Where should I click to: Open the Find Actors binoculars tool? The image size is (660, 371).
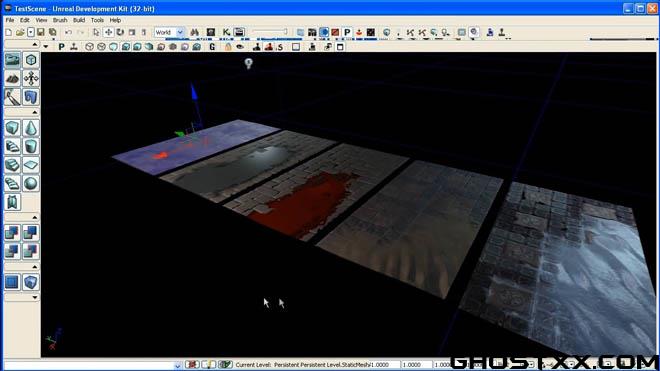pos(194,32)
